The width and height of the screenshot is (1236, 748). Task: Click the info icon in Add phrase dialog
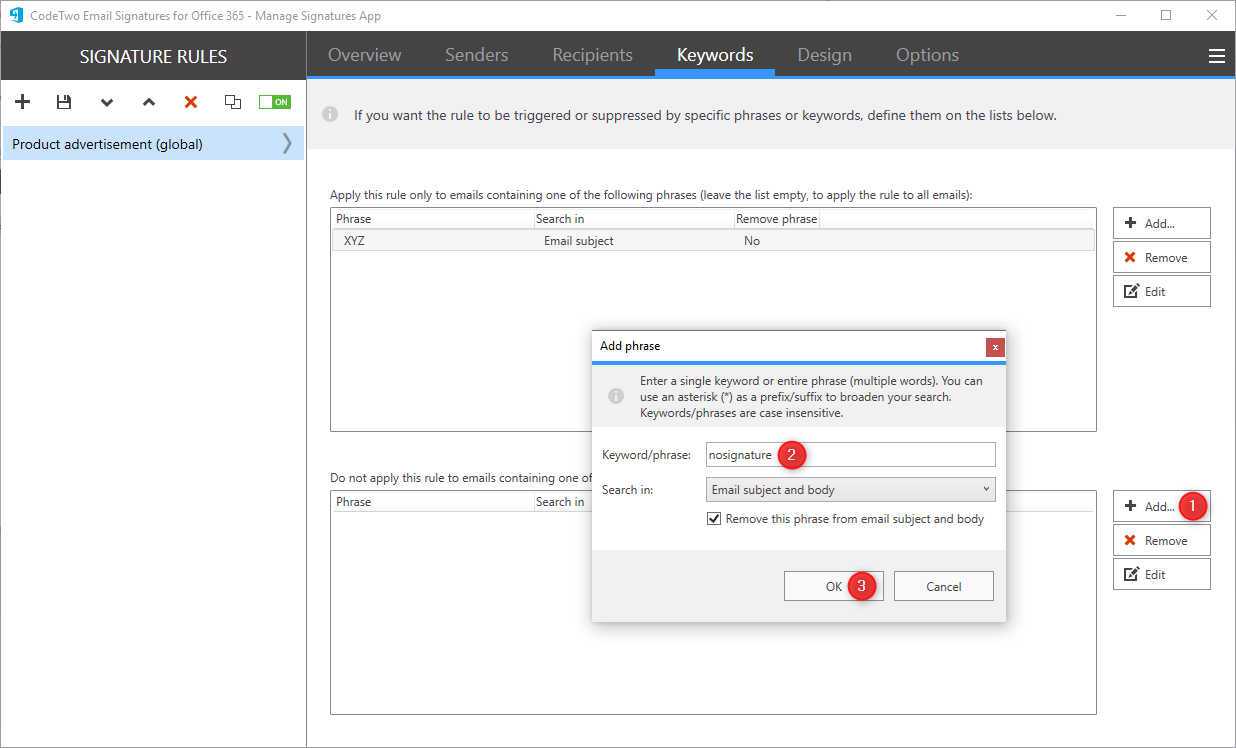[x=616, y=395]
